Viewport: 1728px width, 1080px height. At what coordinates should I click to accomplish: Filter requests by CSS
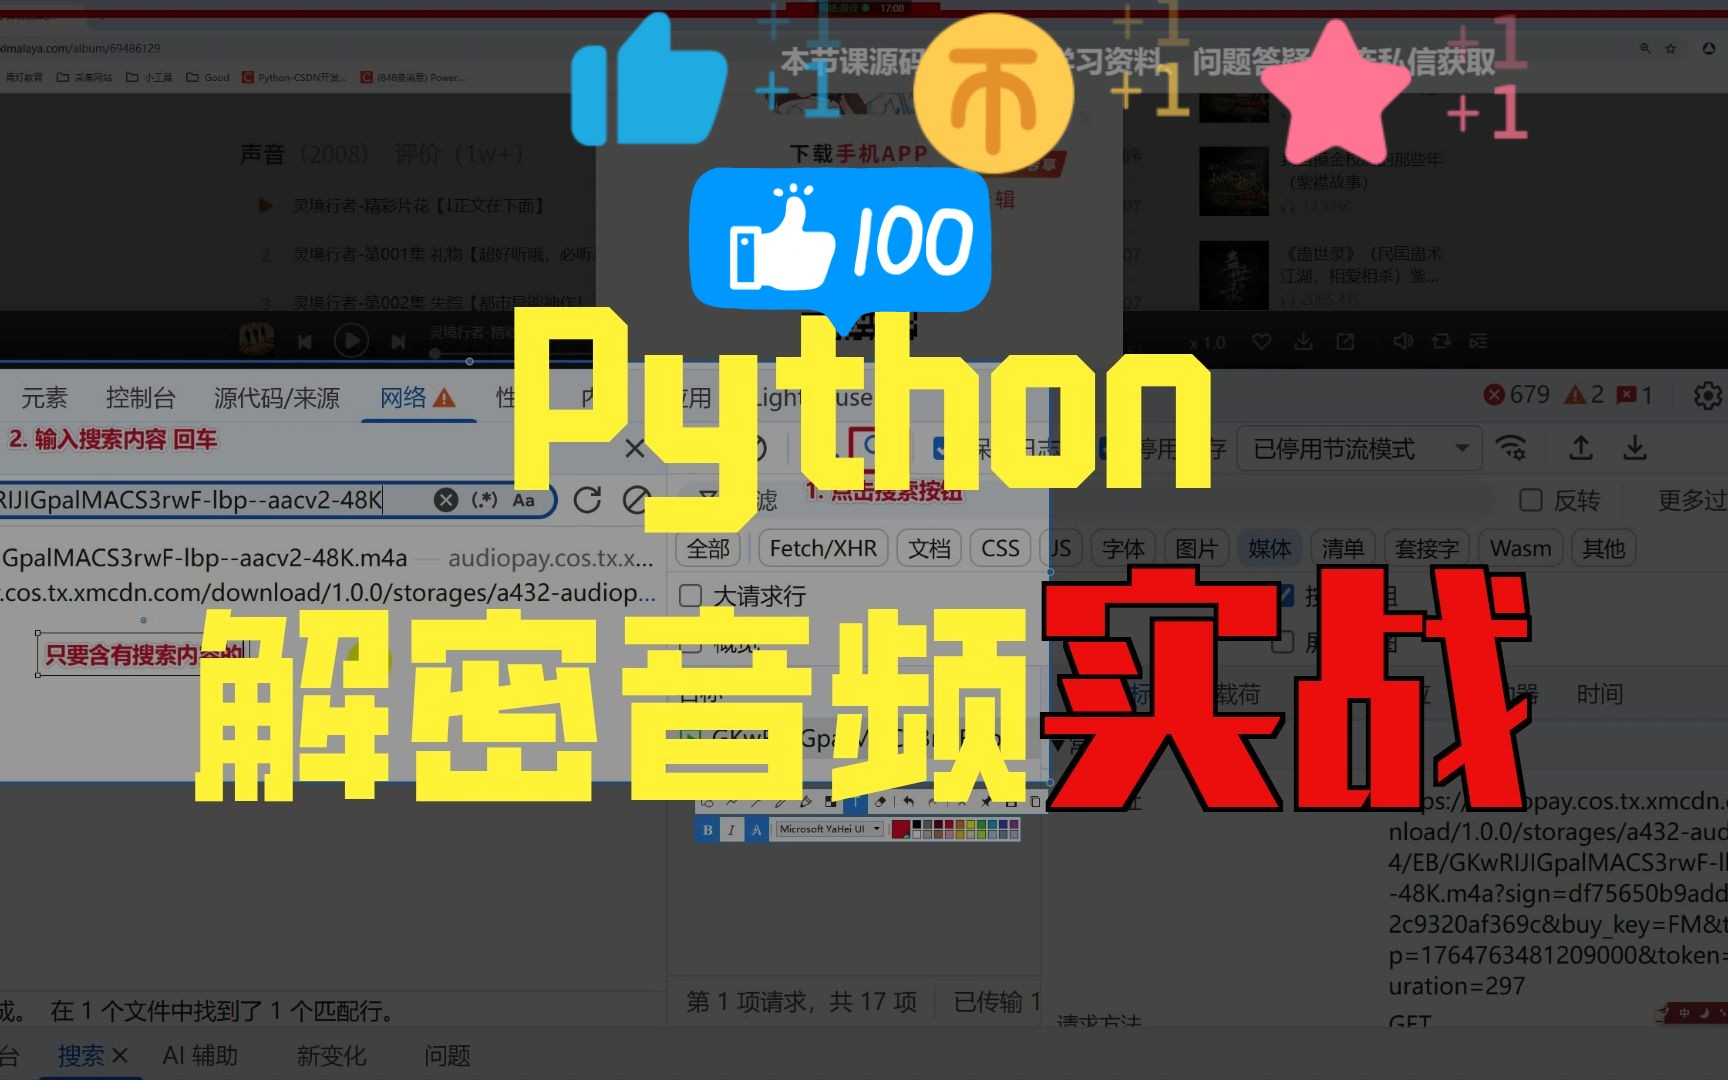[x=1000, y=548]
